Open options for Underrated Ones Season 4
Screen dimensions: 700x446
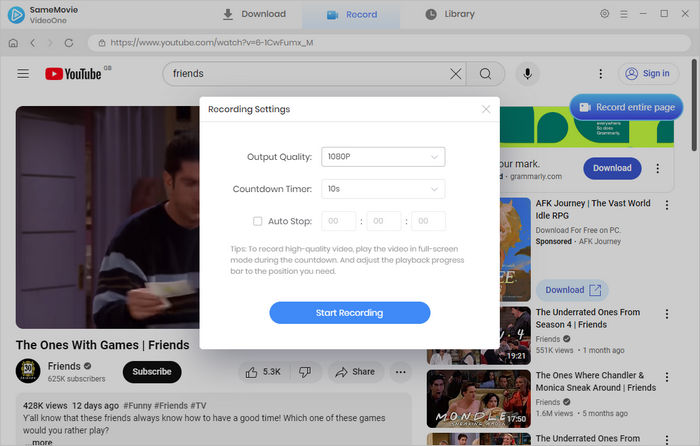pos(667,314)
